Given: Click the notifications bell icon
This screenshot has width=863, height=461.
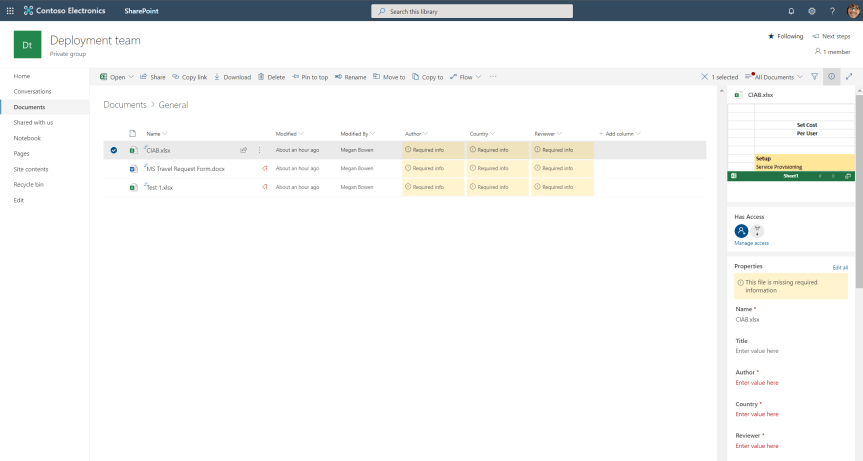Looking at the screenshot, I should pyautogui.click(x=791, y=11).
